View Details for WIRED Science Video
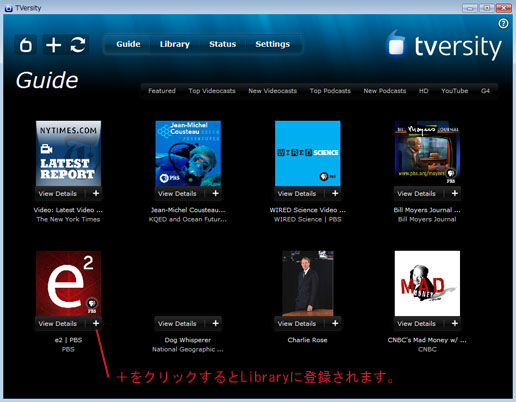The image size is (516, 402). pyautogui.click(x=297, y=194)
